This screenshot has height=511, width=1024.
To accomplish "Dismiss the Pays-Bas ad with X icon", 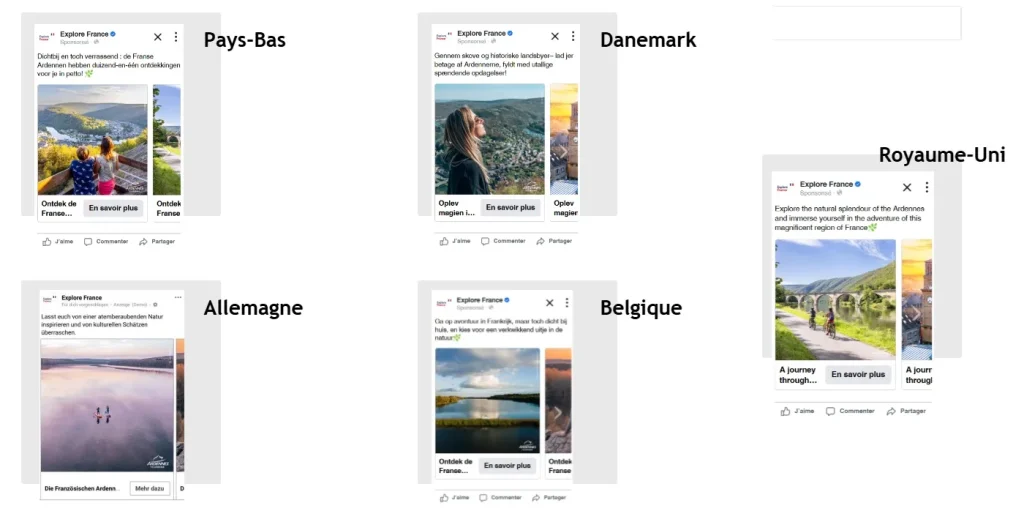I will tap(157, 37).
